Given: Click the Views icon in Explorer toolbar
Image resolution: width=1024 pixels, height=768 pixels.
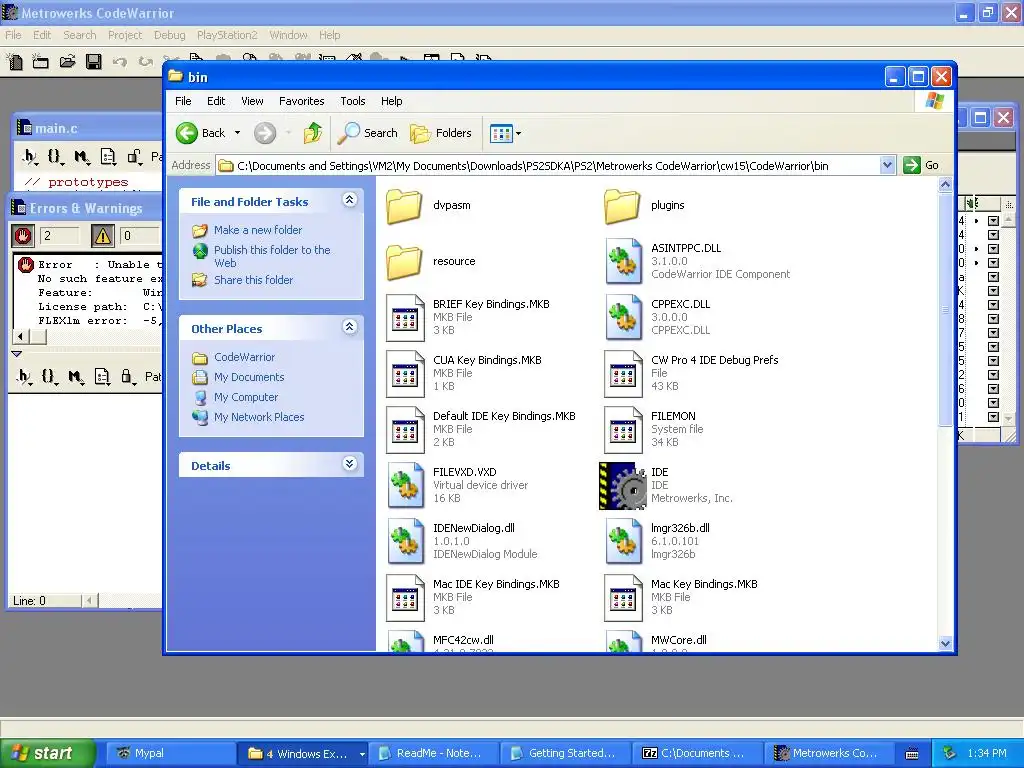Looking at the screenshot, I should pos(501,133).
